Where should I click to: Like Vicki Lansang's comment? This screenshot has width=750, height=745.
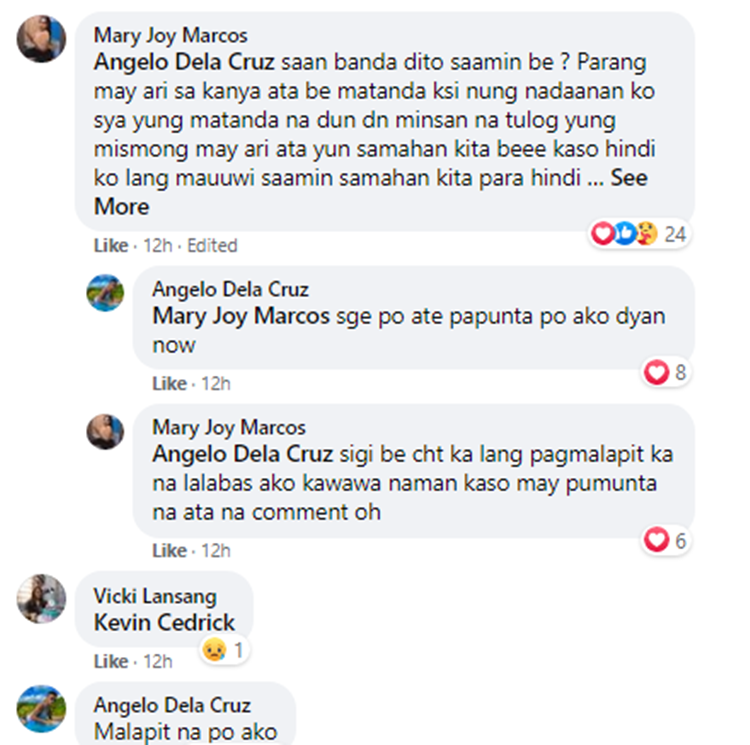pyautogui.click(x=111, y=662)
